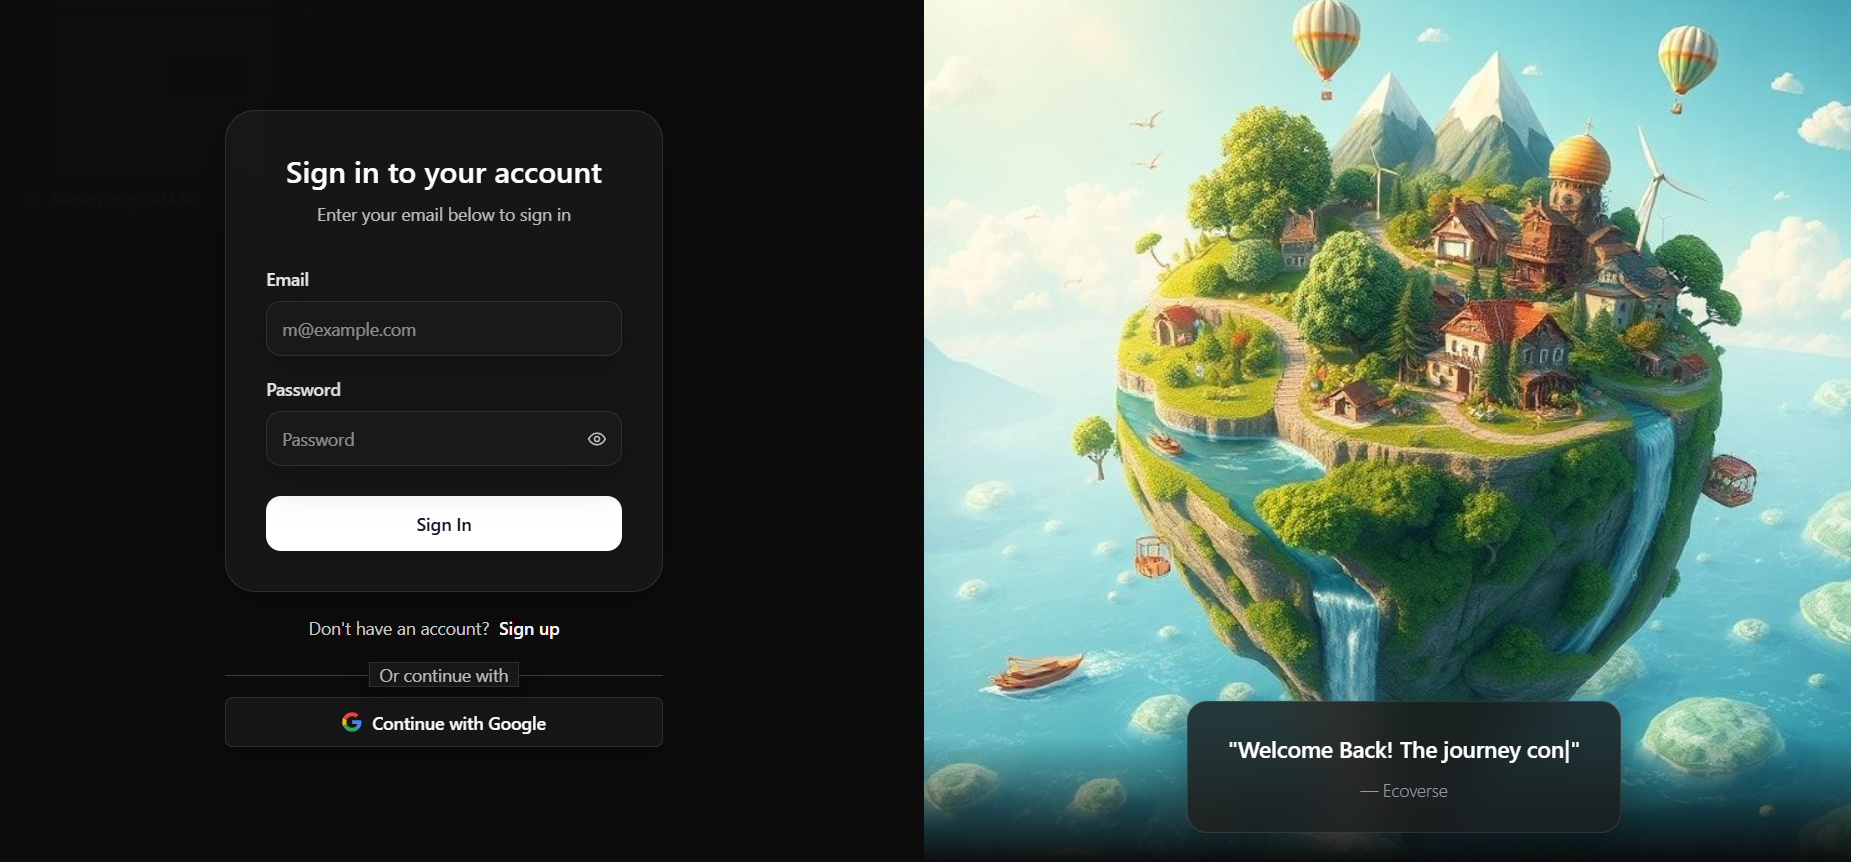
Task: Click the Password field label
Action: tap(303, 390)
